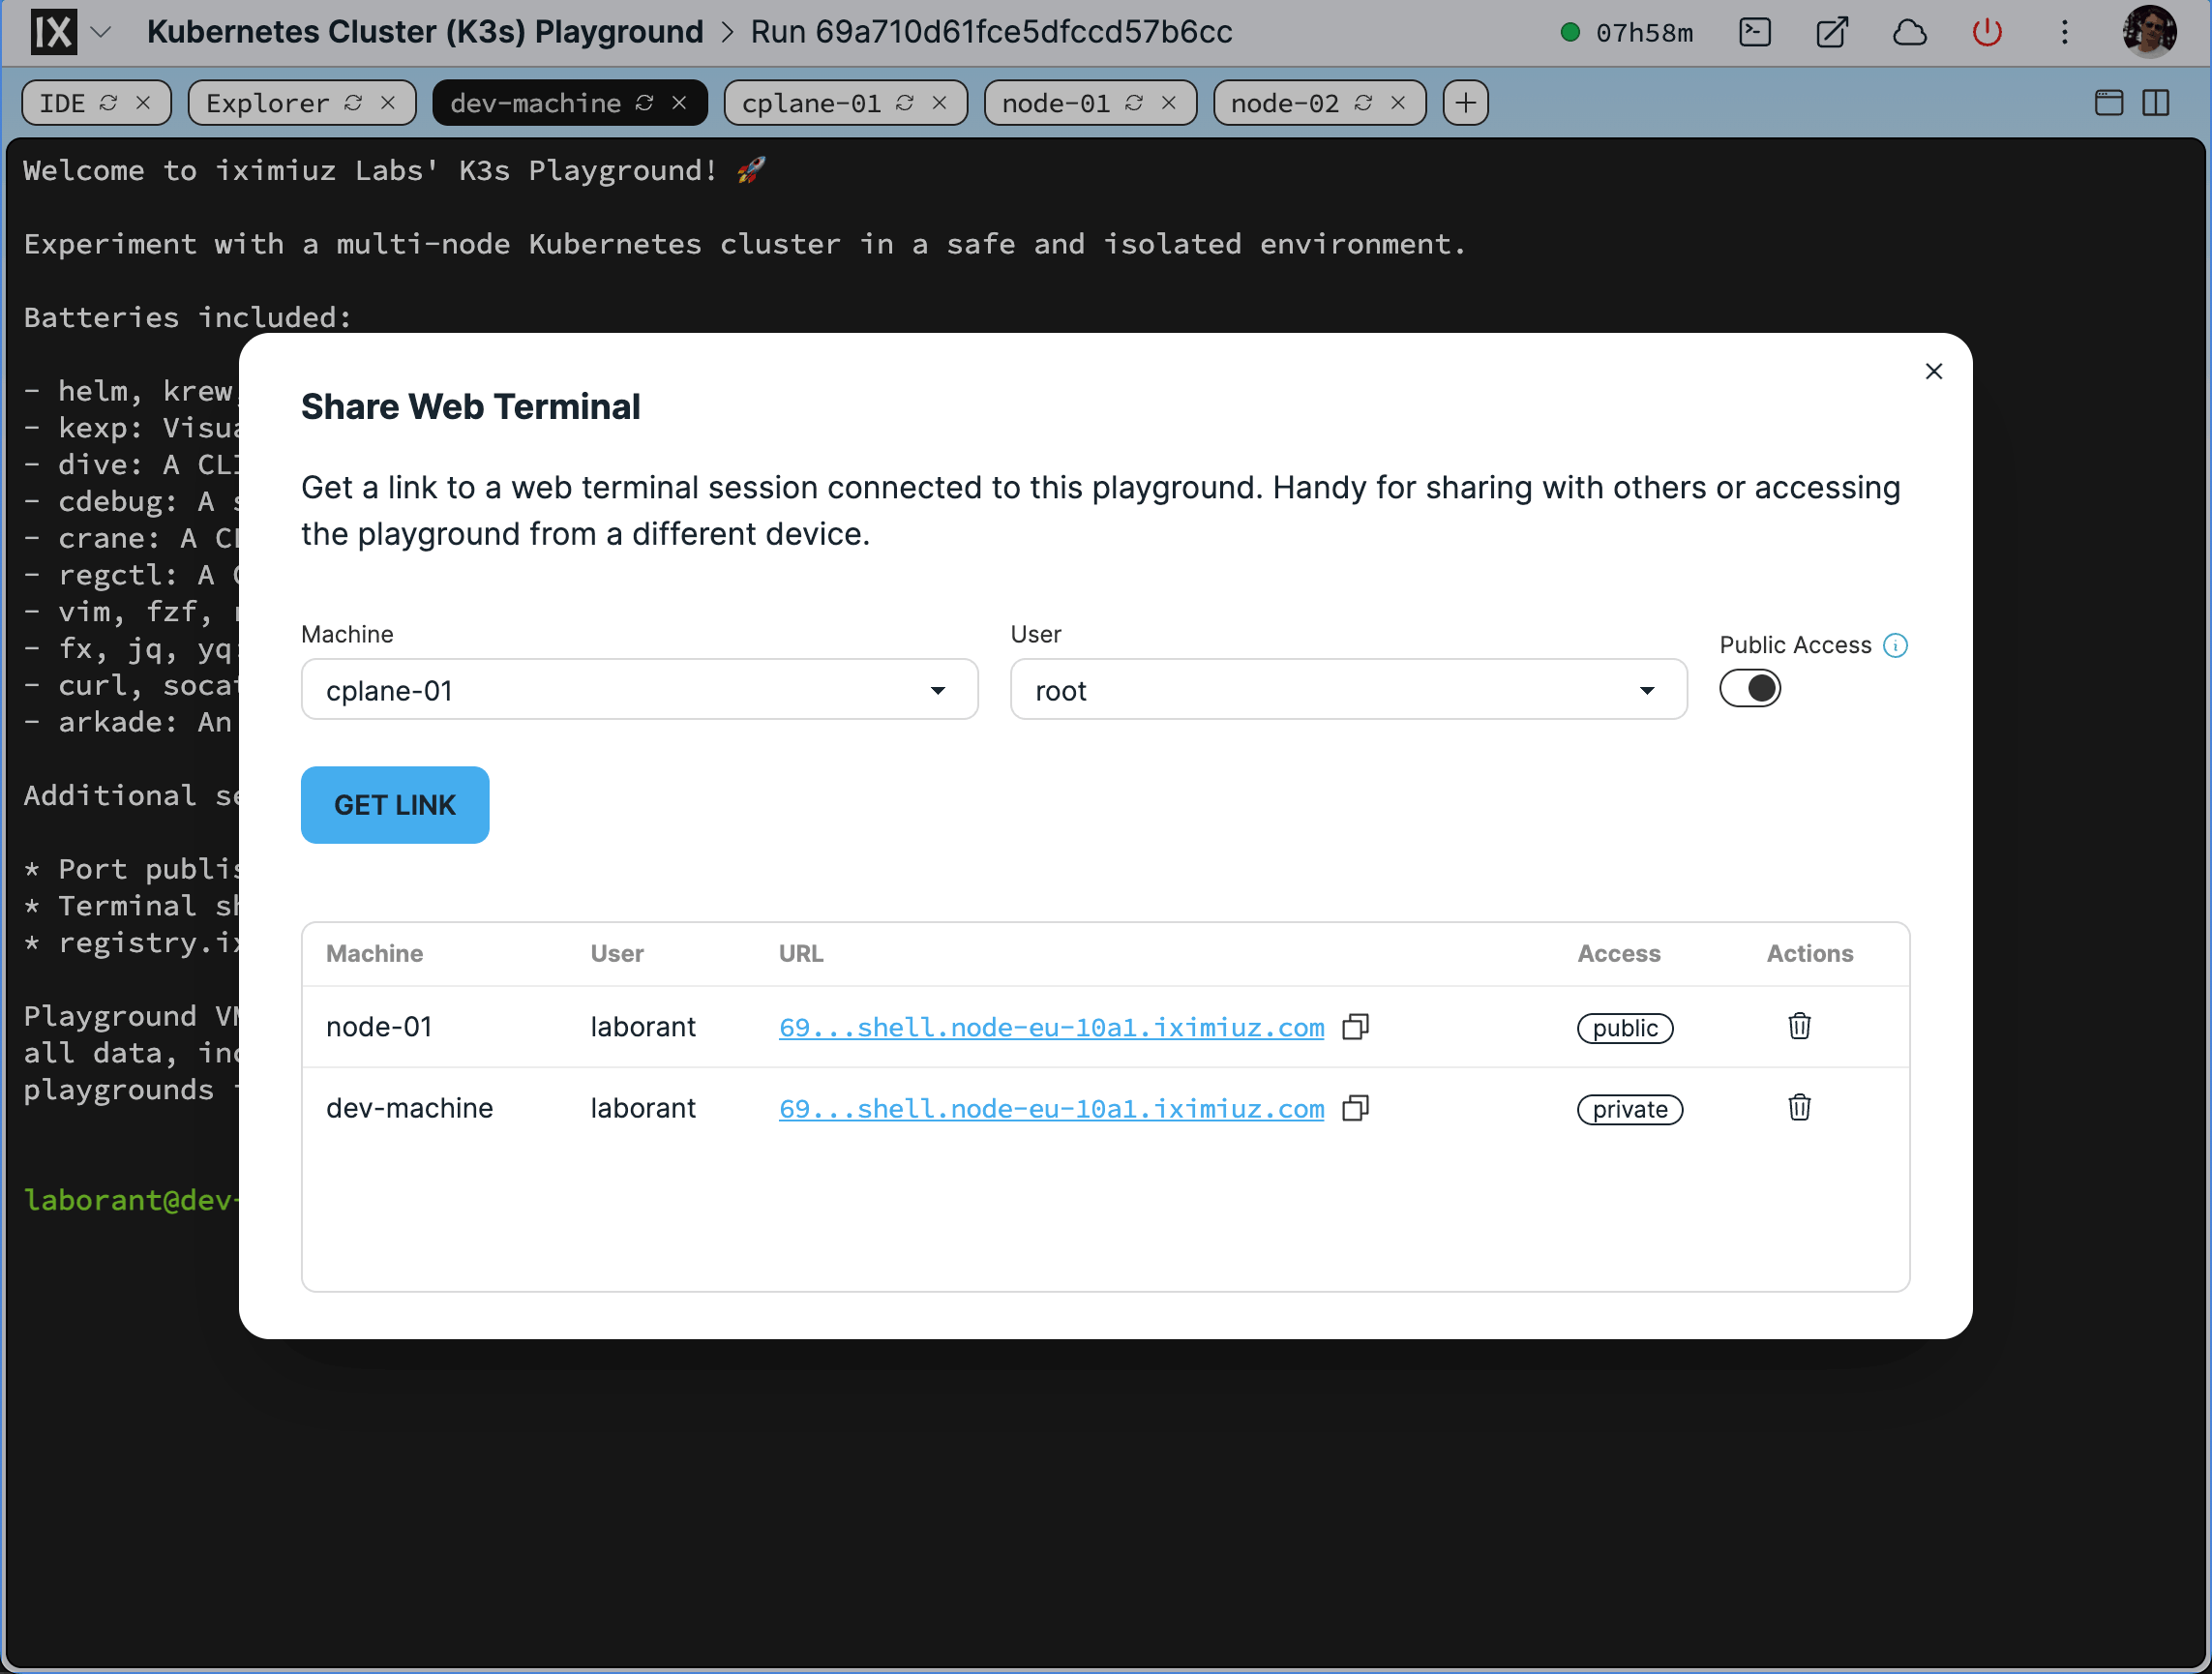
Task: Delete the dev-machine shared link via trash icon
Action: point(1798,1108)
